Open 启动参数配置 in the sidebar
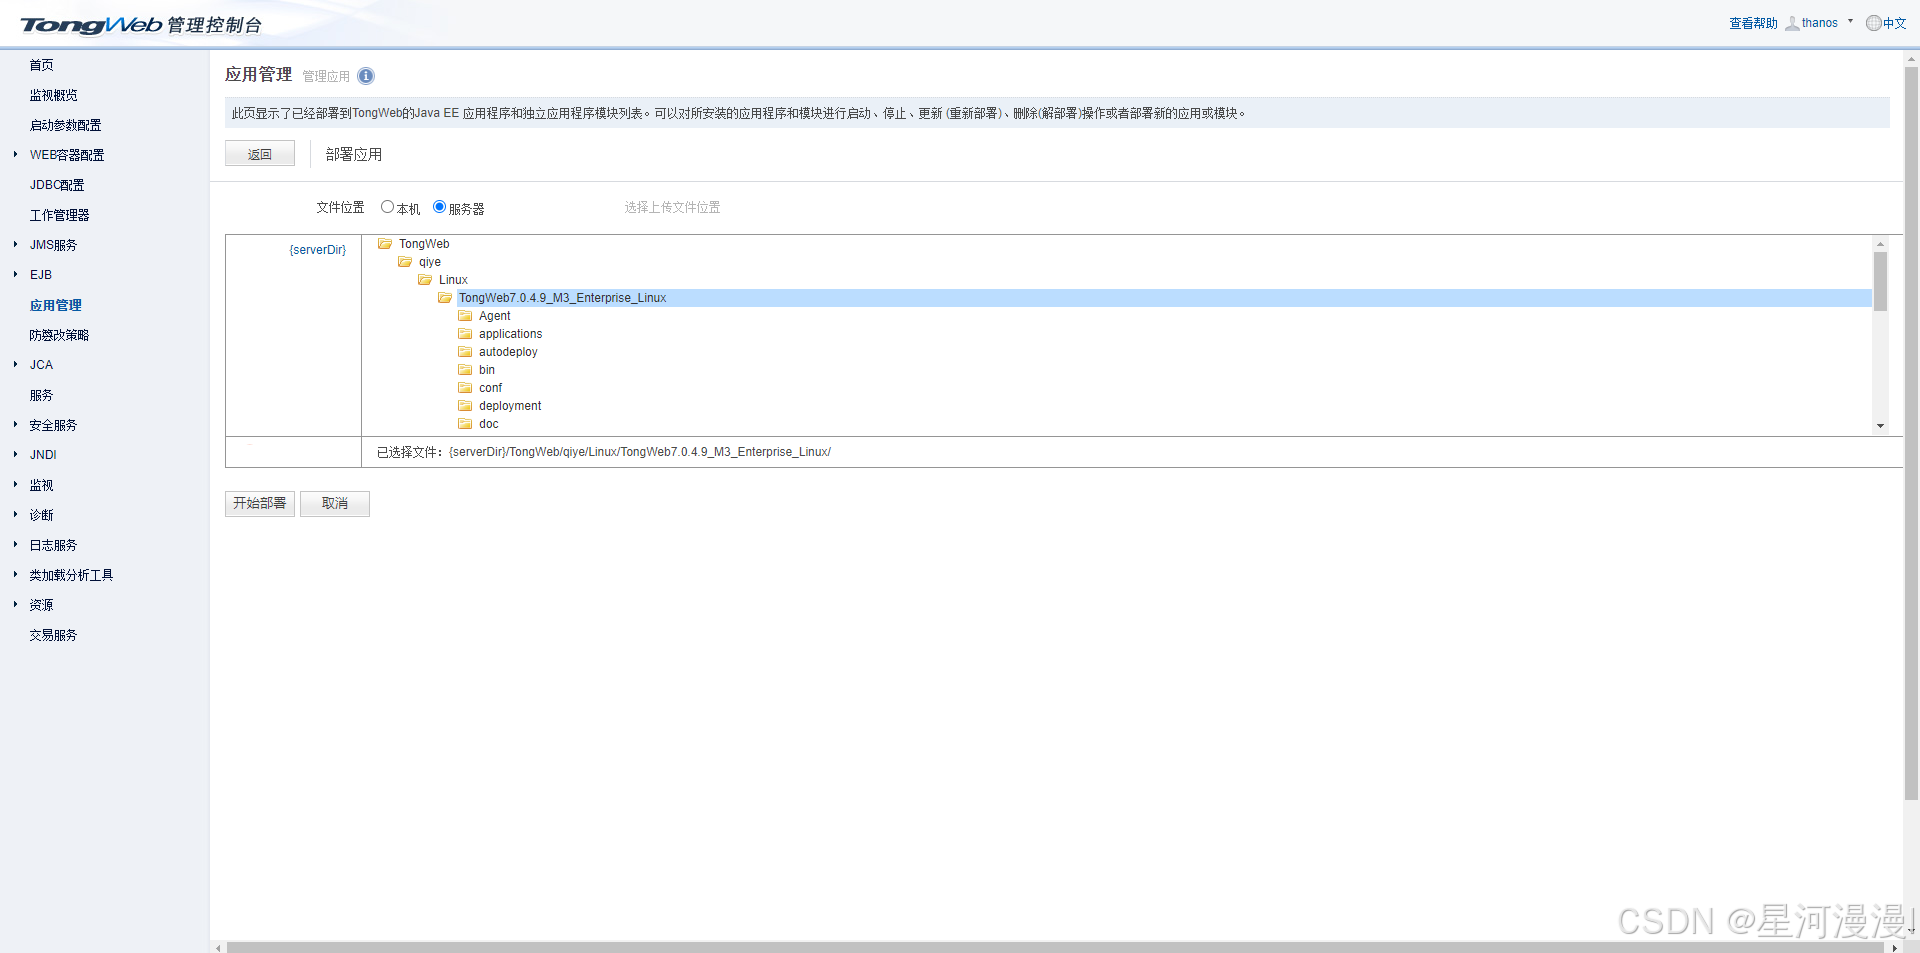The height and width of the screenshot is (953, 1920). pyautogui.click(x=66, y=125)
